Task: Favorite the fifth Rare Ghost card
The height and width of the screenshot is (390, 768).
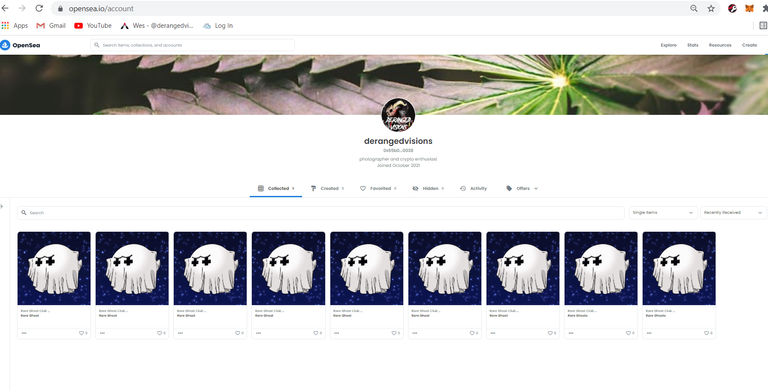Action: pos(394,333)
